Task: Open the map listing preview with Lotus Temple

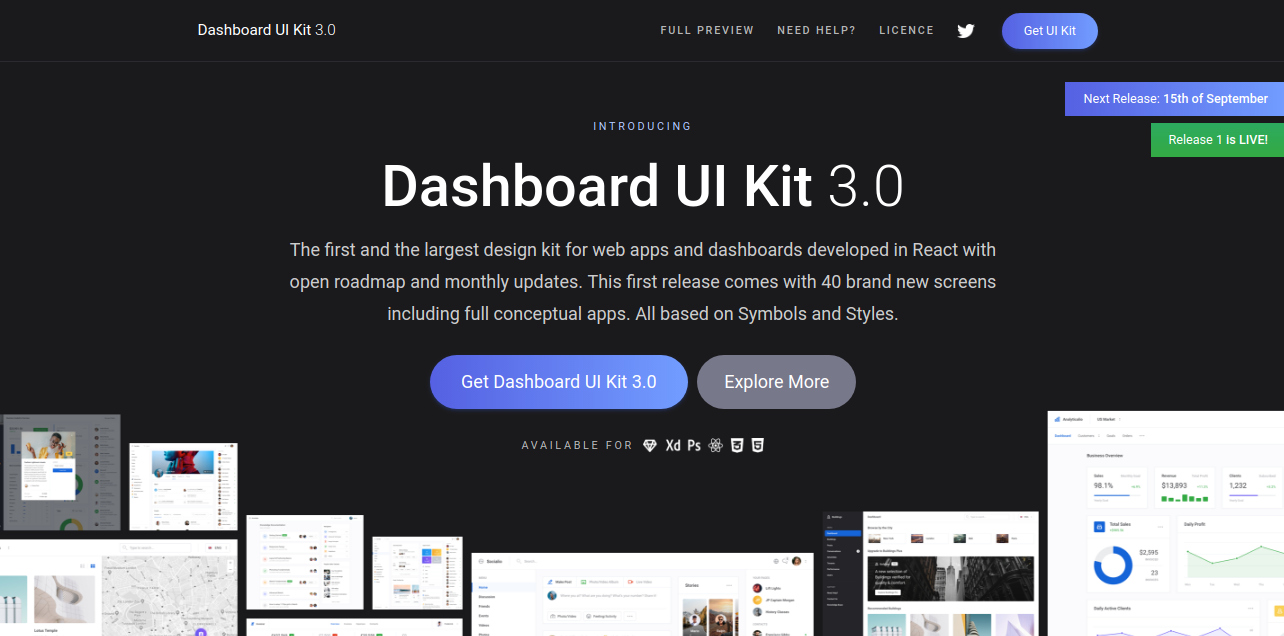Action: pyautogui.click(x=119, y=588)
